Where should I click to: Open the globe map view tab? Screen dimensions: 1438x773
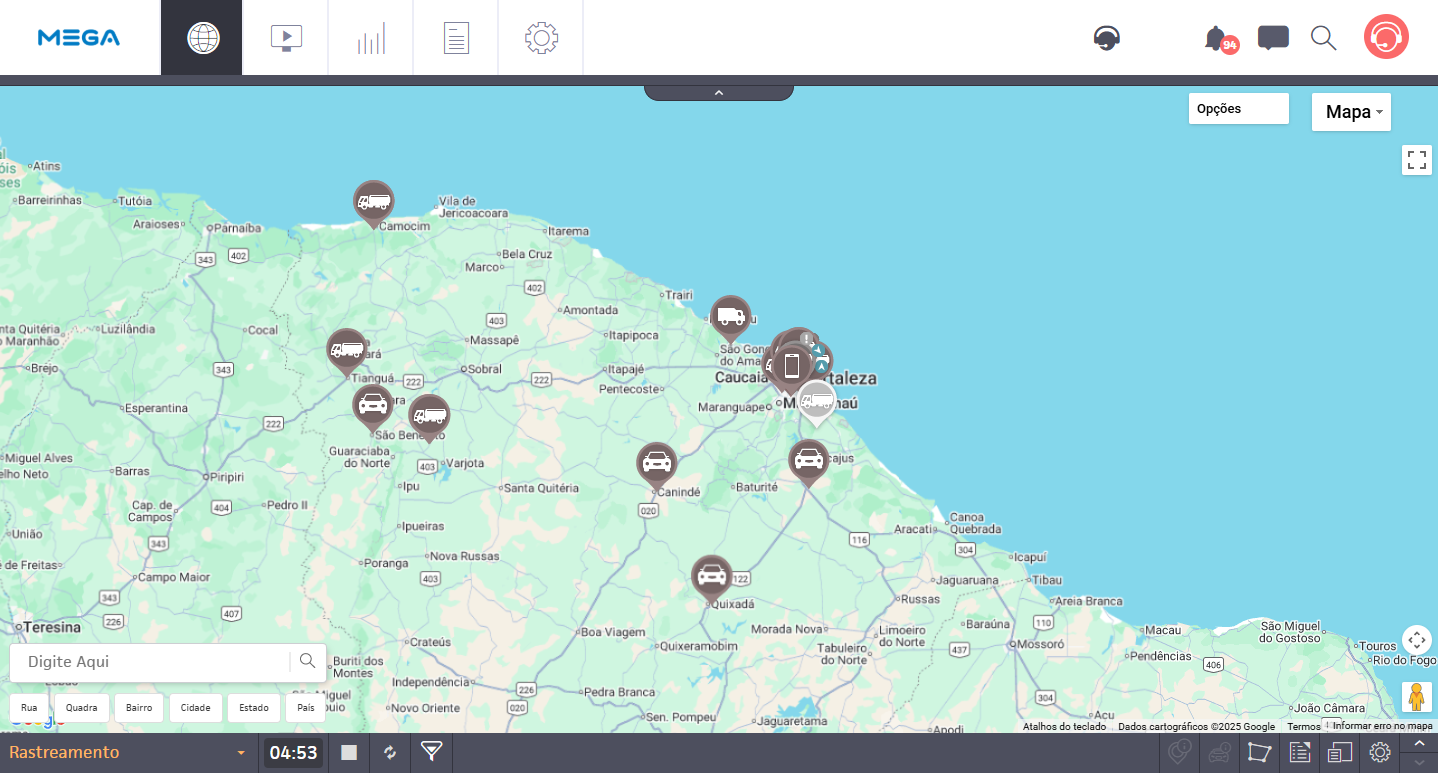[203, 38]
